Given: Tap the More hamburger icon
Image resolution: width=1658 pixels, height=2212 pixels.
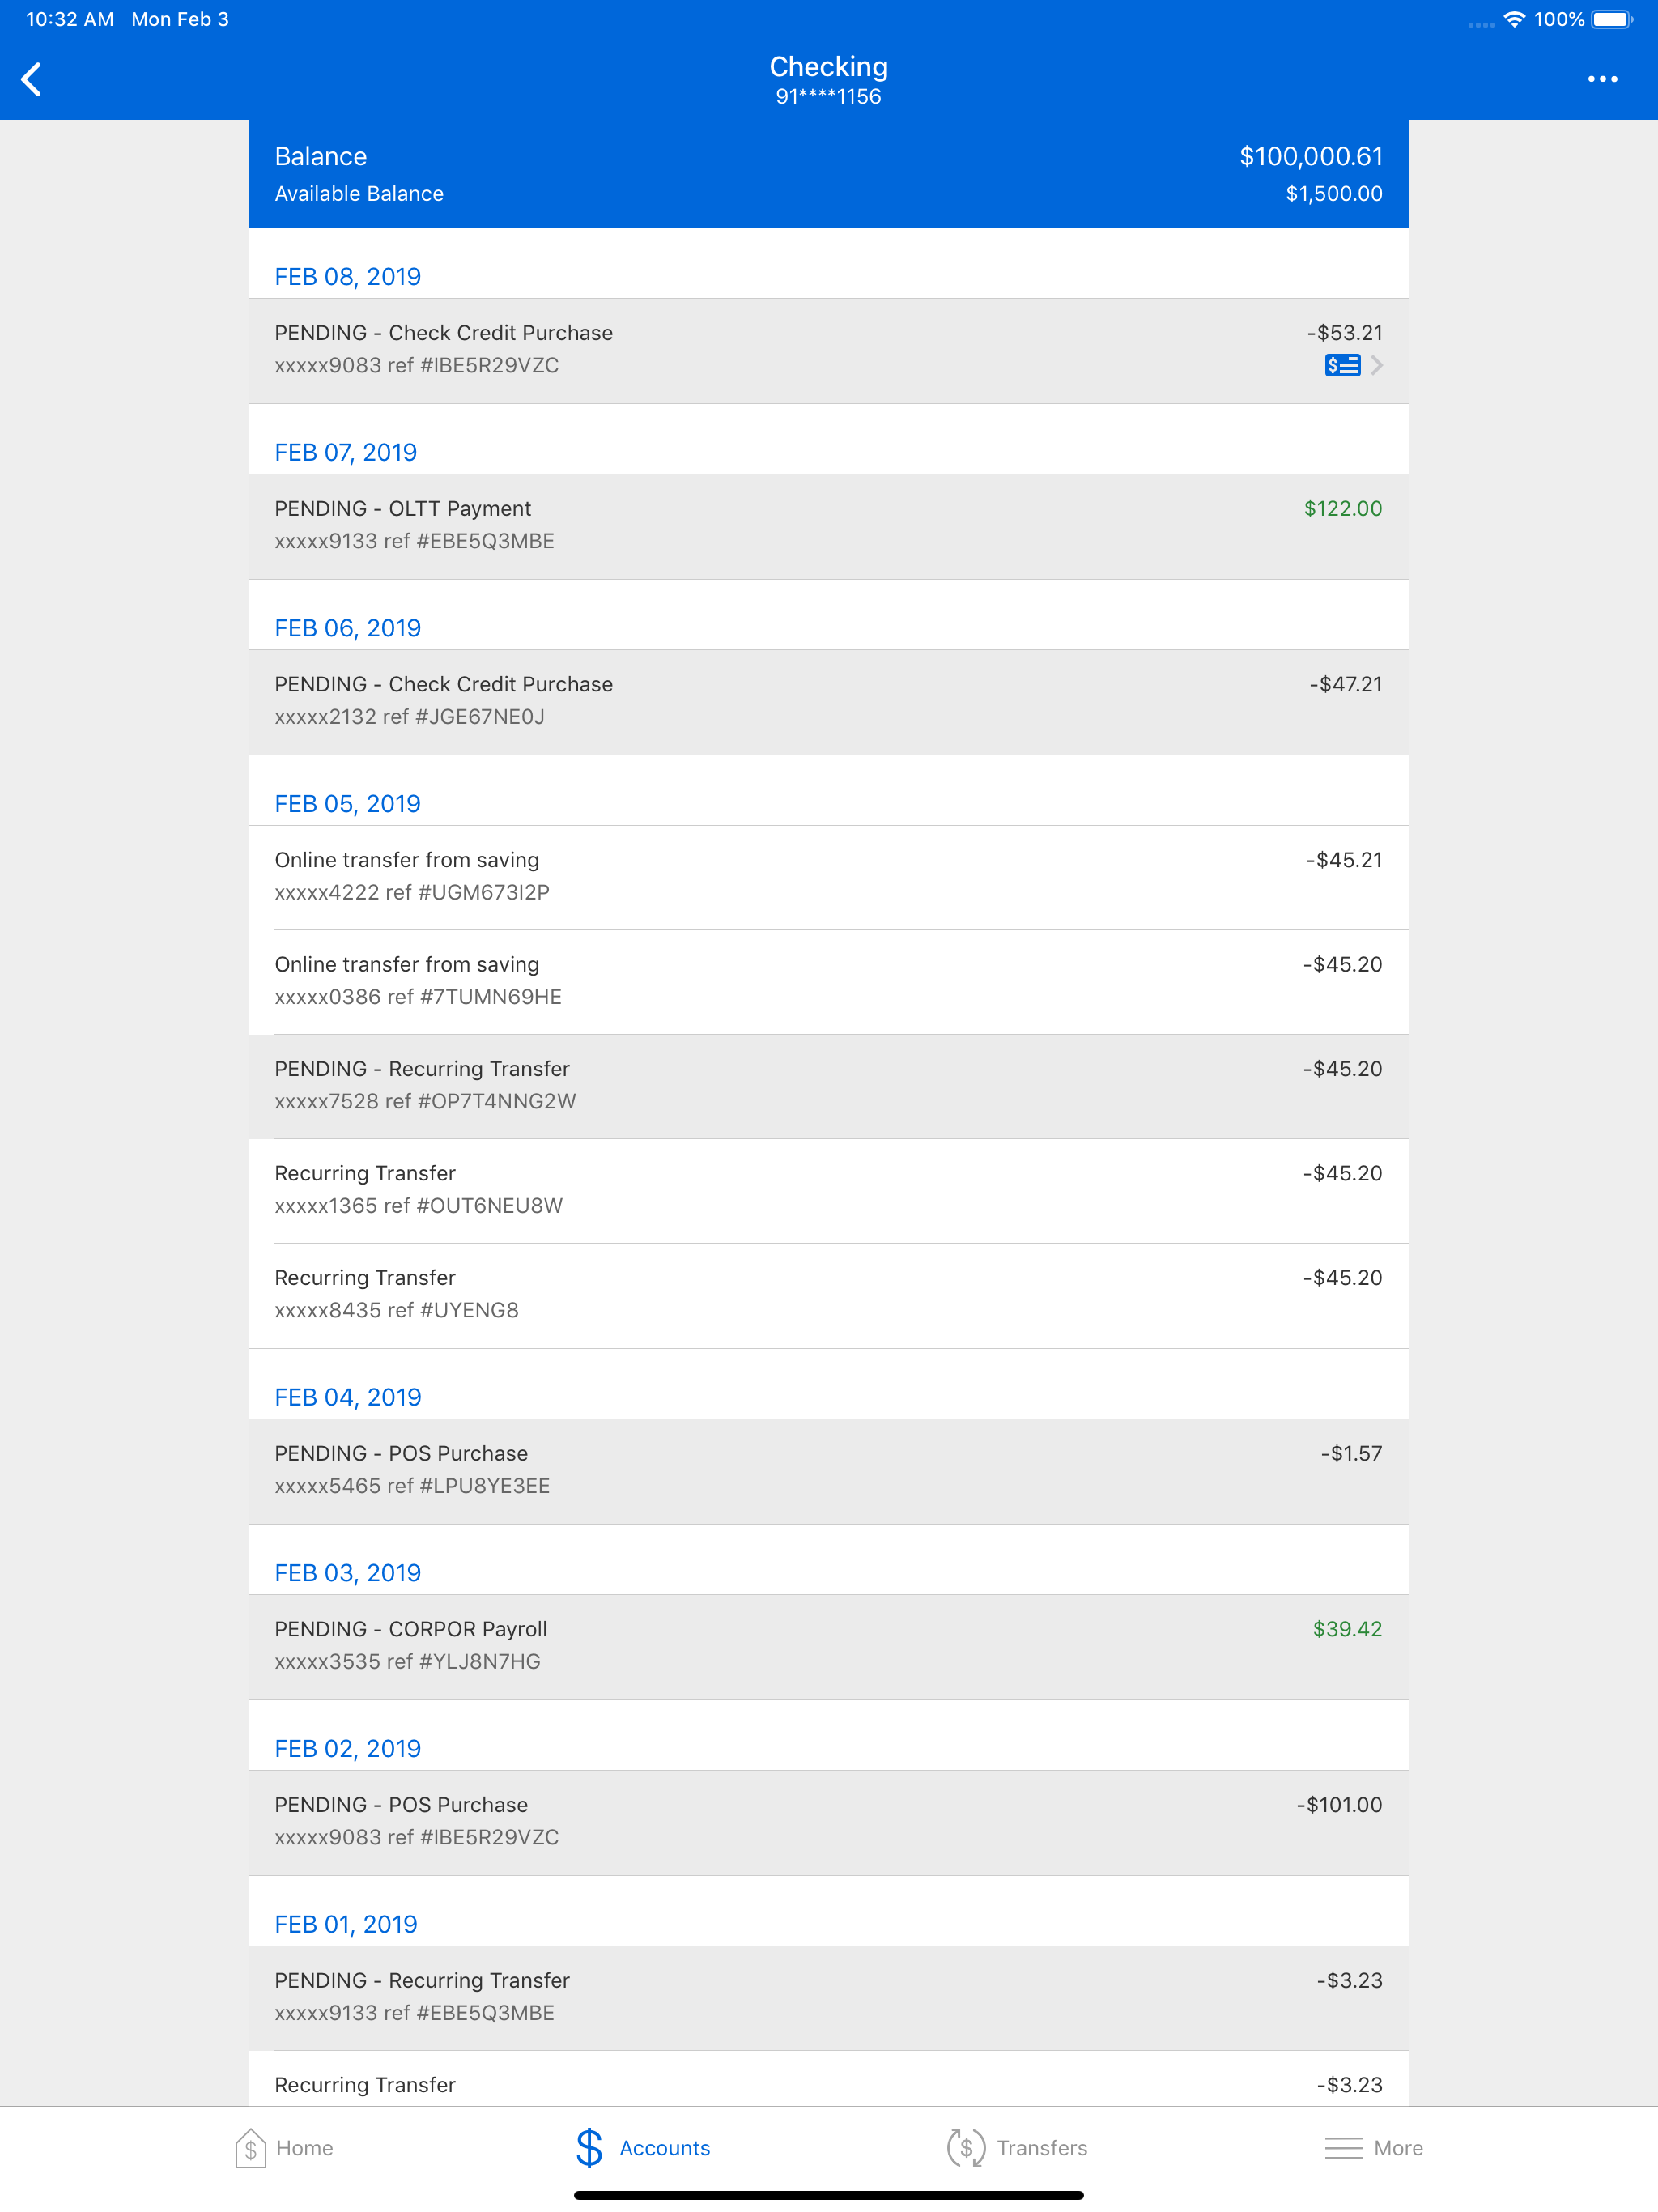Looking at the screenshot, I should click(1343, 2147).
